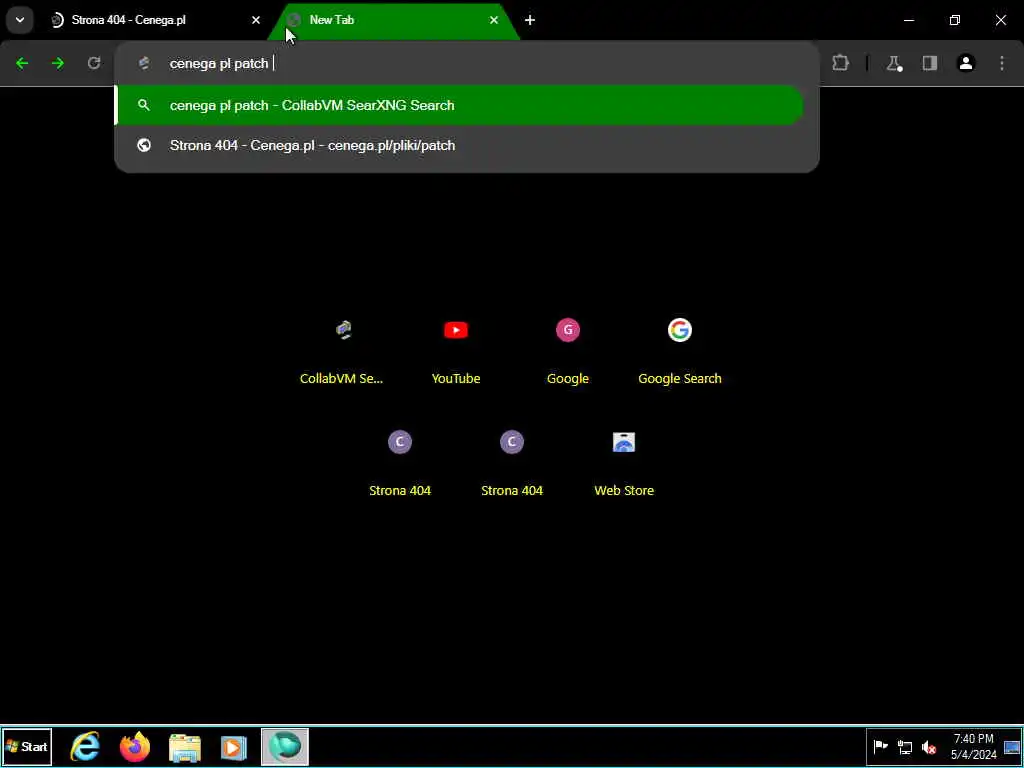Open the tab search dropdown arrow

click(x=20, y=20)
